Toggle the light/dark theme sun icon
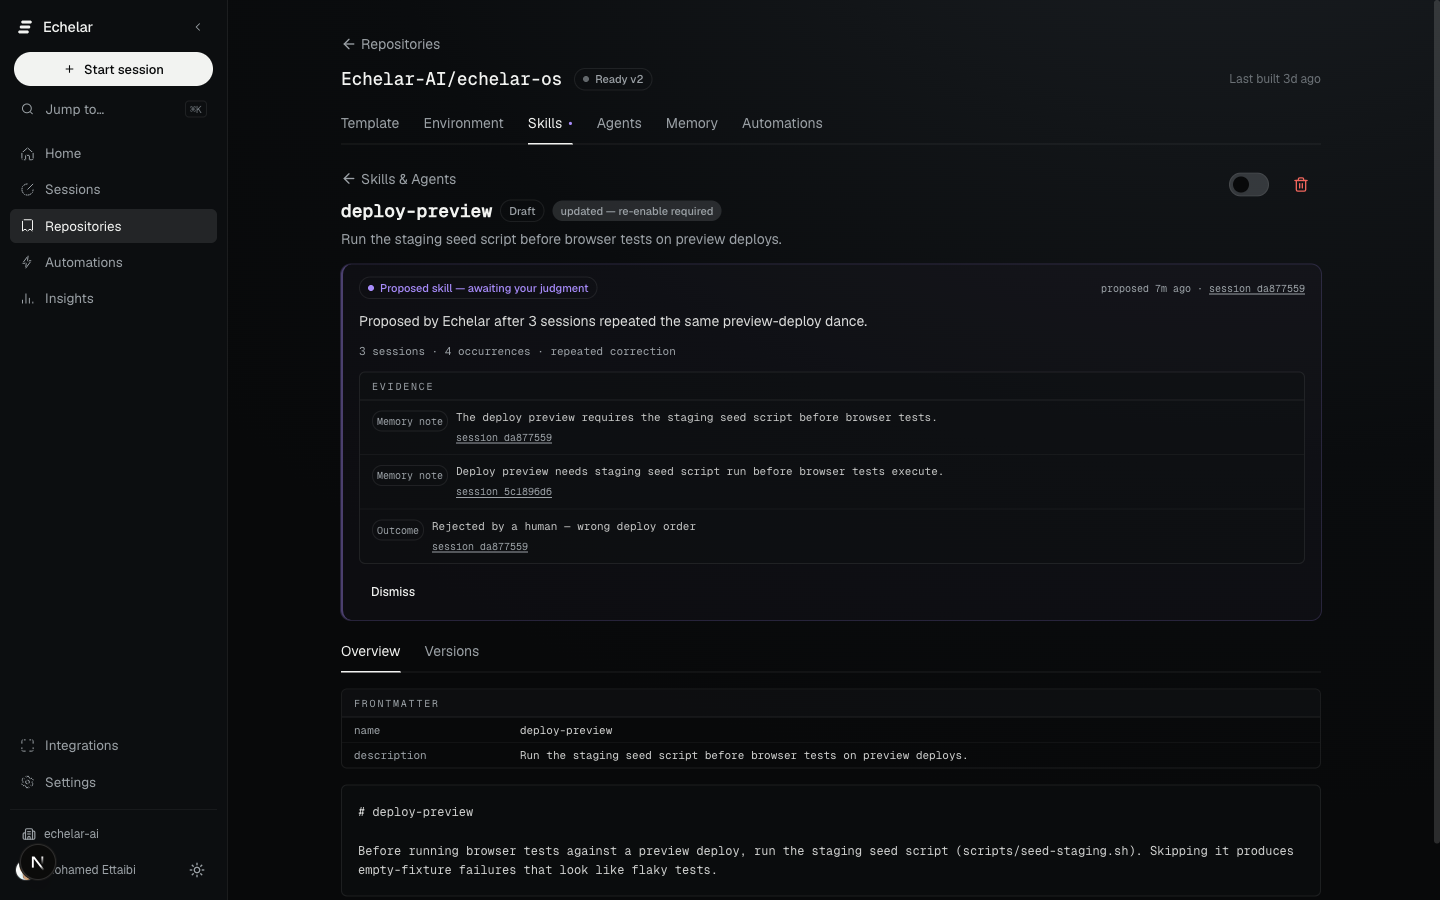The width and height of the screenshot is (1440, 900). tap(197, 870)
